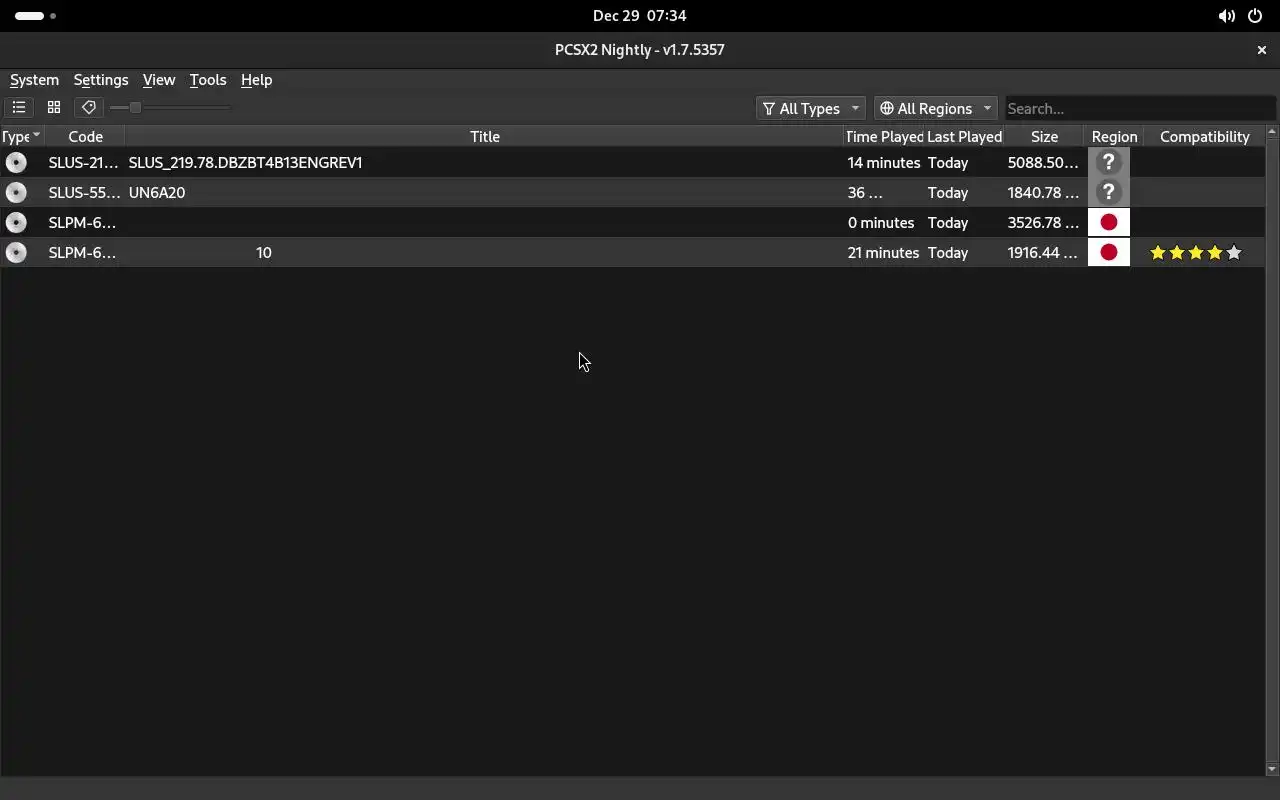Click disc icon of SLUS-55 row

pos(16,192)
